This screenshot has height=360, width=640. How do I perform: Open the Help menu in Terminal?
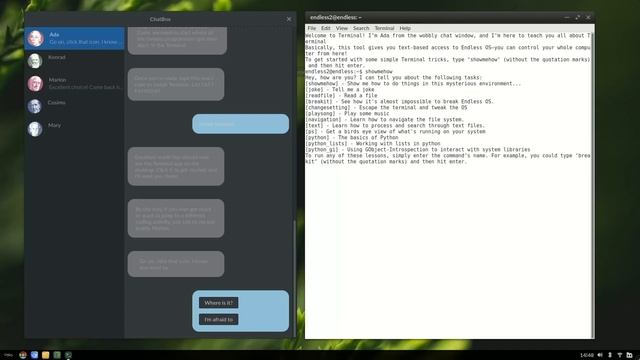(405, 28)
